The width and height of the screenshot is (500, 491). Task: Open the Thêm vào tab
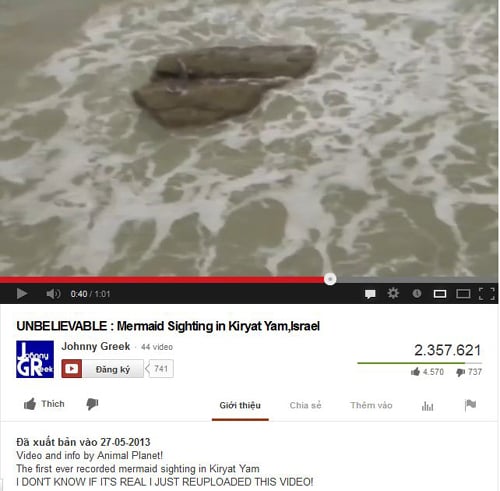point(371,405)
